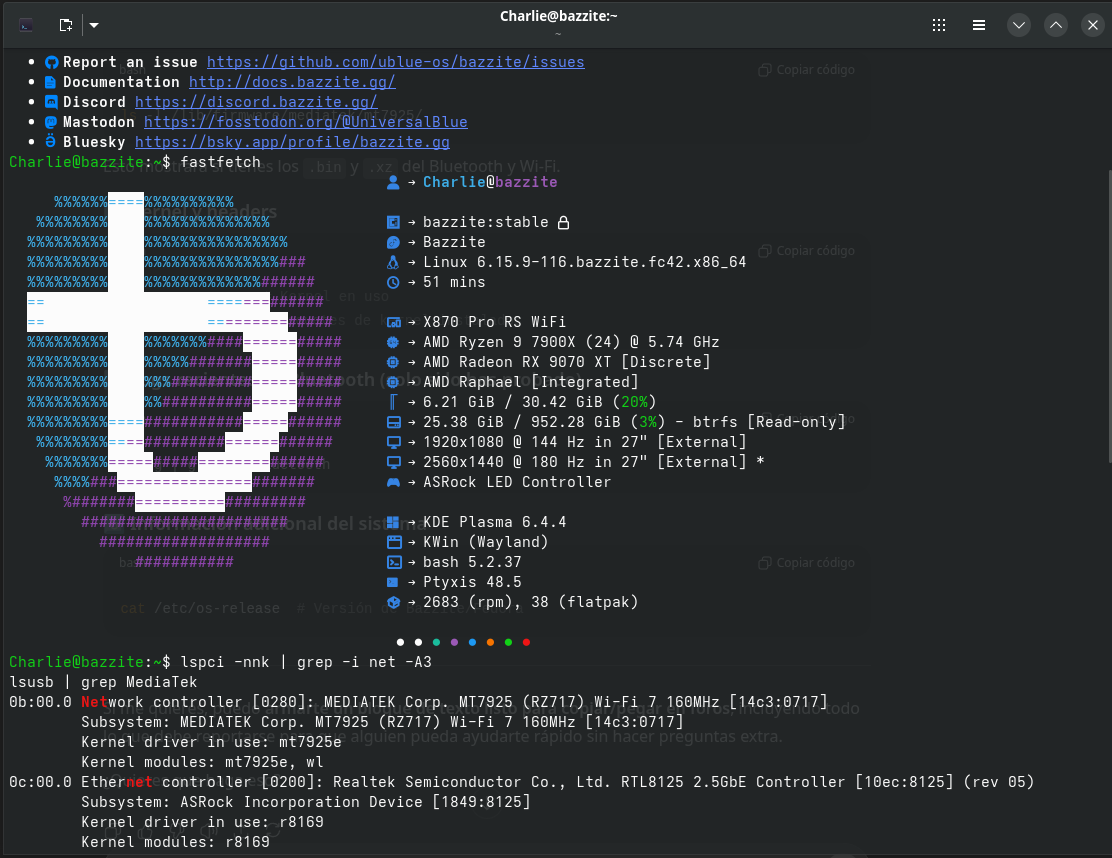This screenshot has width=1112, height=858.
Task: Click the Mastodon icon beside Mastodon
Action: tap(51, 122)
